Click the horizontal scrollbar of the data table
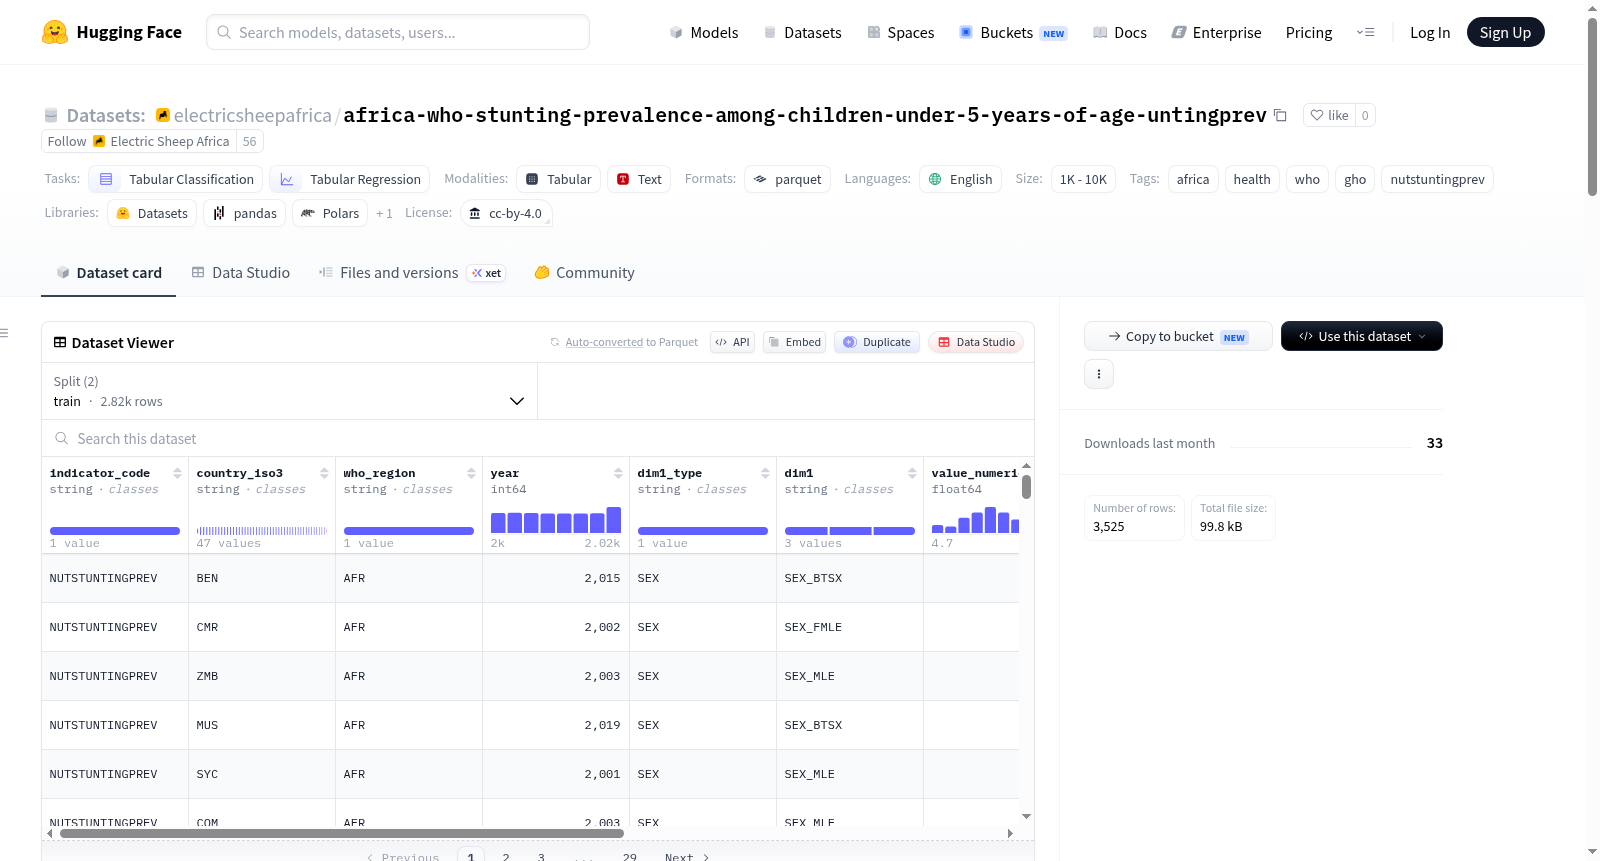 (x=341, y=833)
